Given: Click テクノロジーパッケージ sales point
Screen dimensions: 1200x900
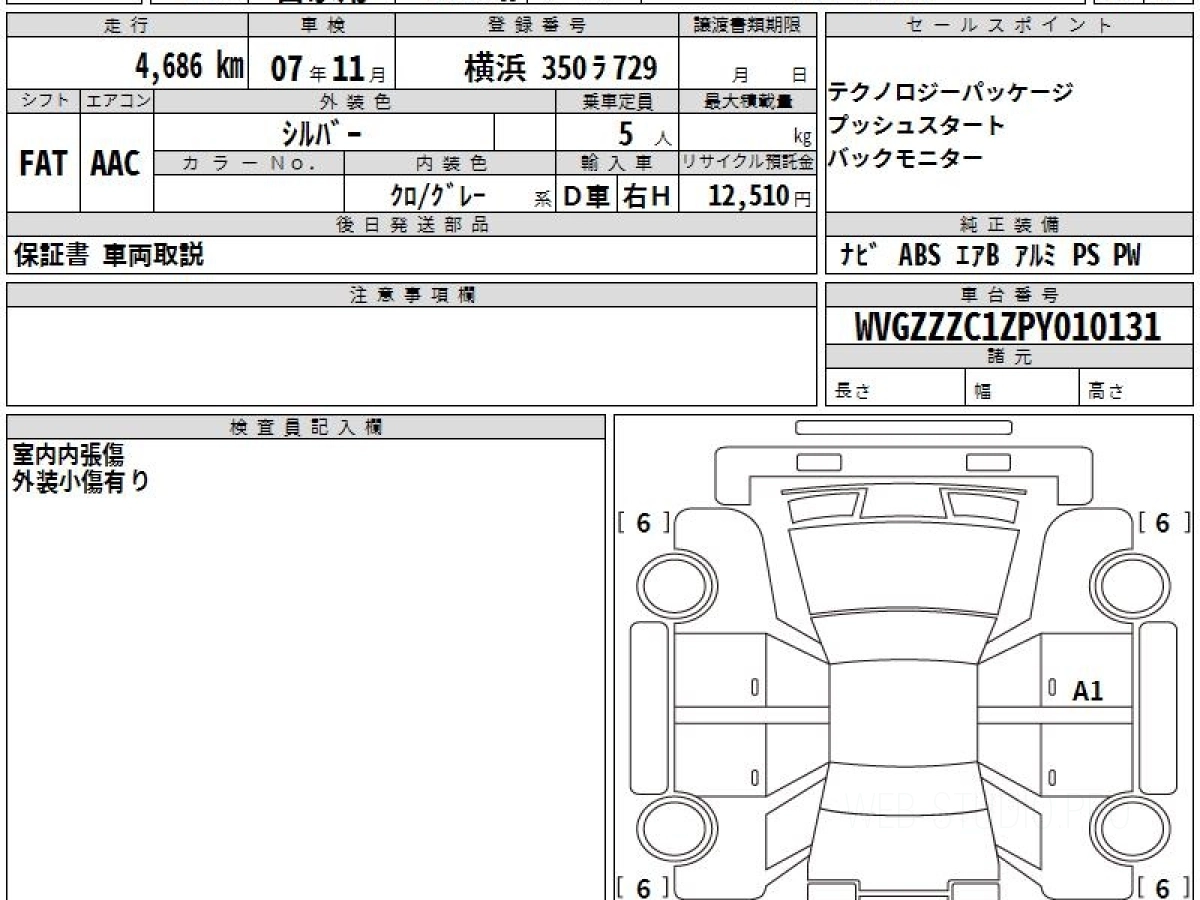Looking at the screenshot, I should (x=950, y=93).
